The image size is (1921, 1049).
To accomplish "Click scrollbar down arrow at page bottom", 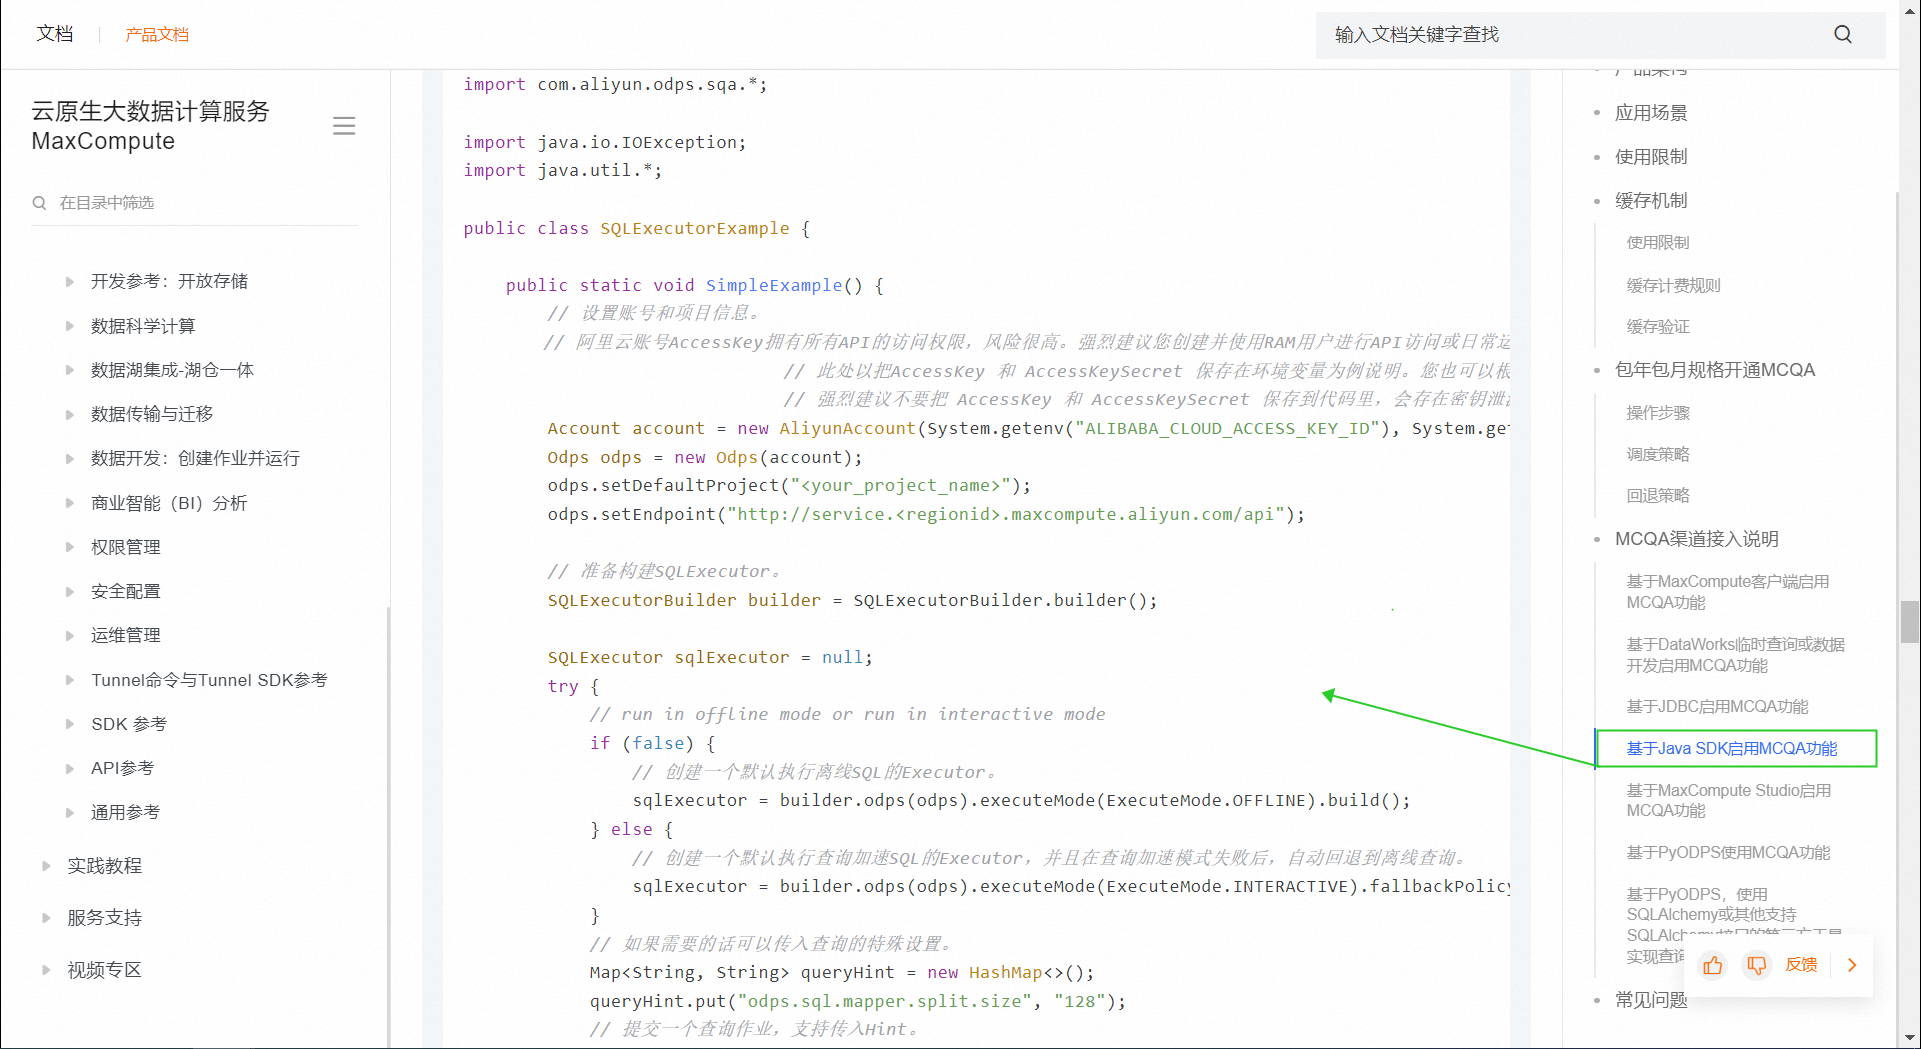I will 1909,1039.
